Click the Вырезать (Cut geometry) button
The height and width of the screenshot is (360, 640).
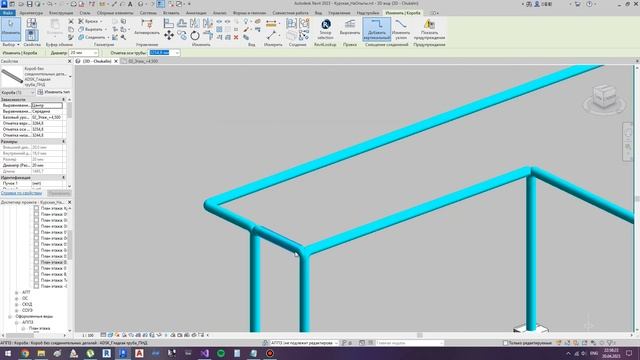tap(93, 29)
